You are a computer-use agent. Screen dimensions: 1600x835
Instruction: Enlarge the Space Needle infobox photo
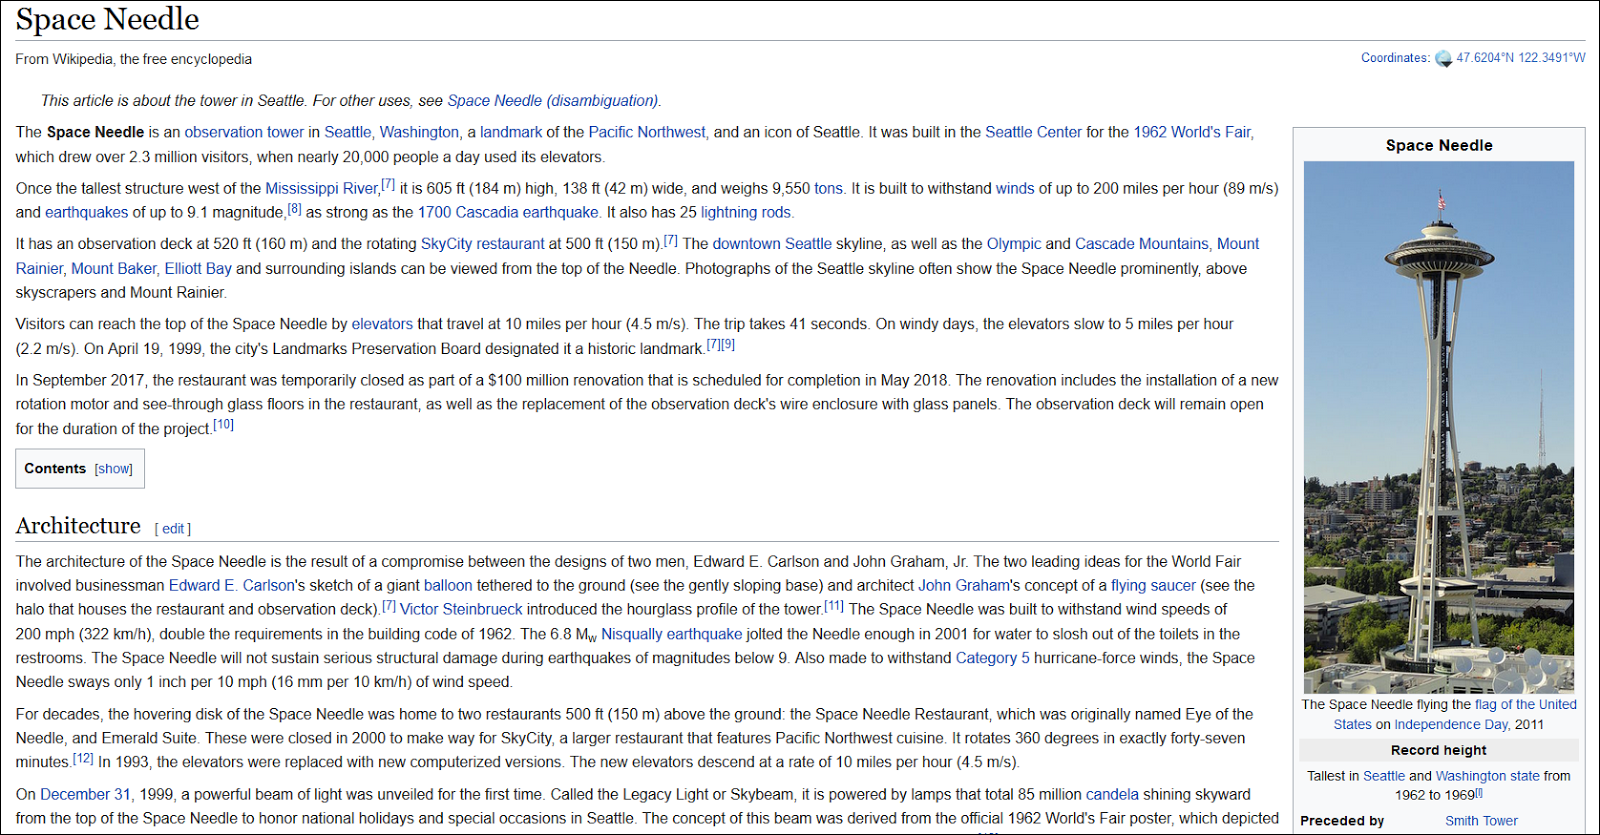click(1439, 427)
